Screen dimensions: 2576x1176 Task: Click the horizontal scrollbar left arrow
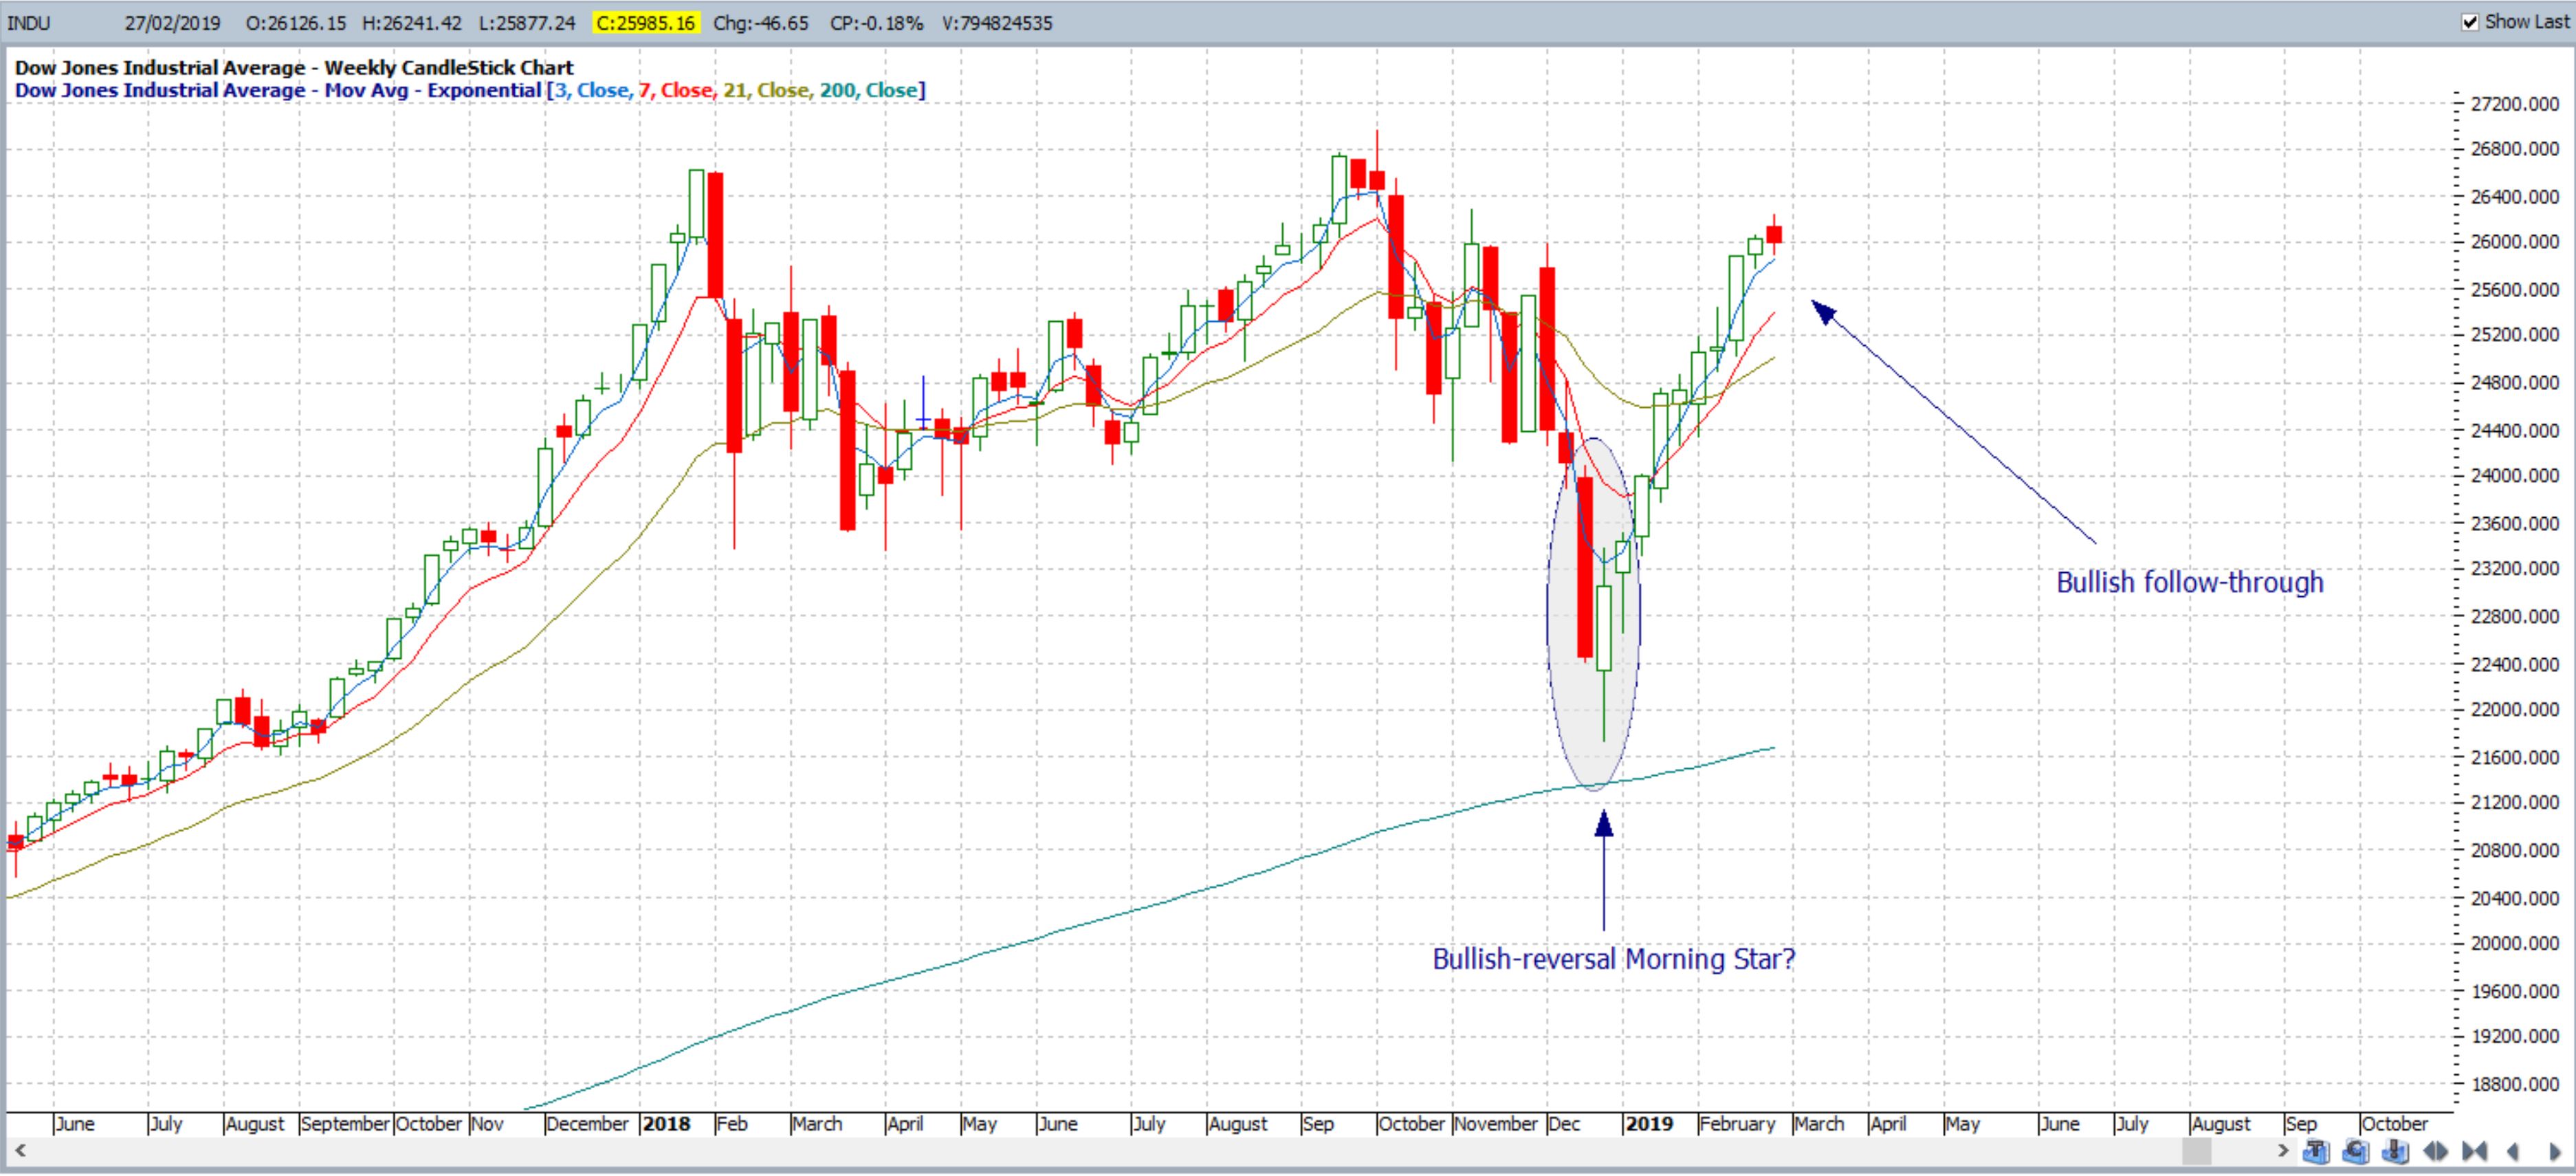[x=19, y=1151]
